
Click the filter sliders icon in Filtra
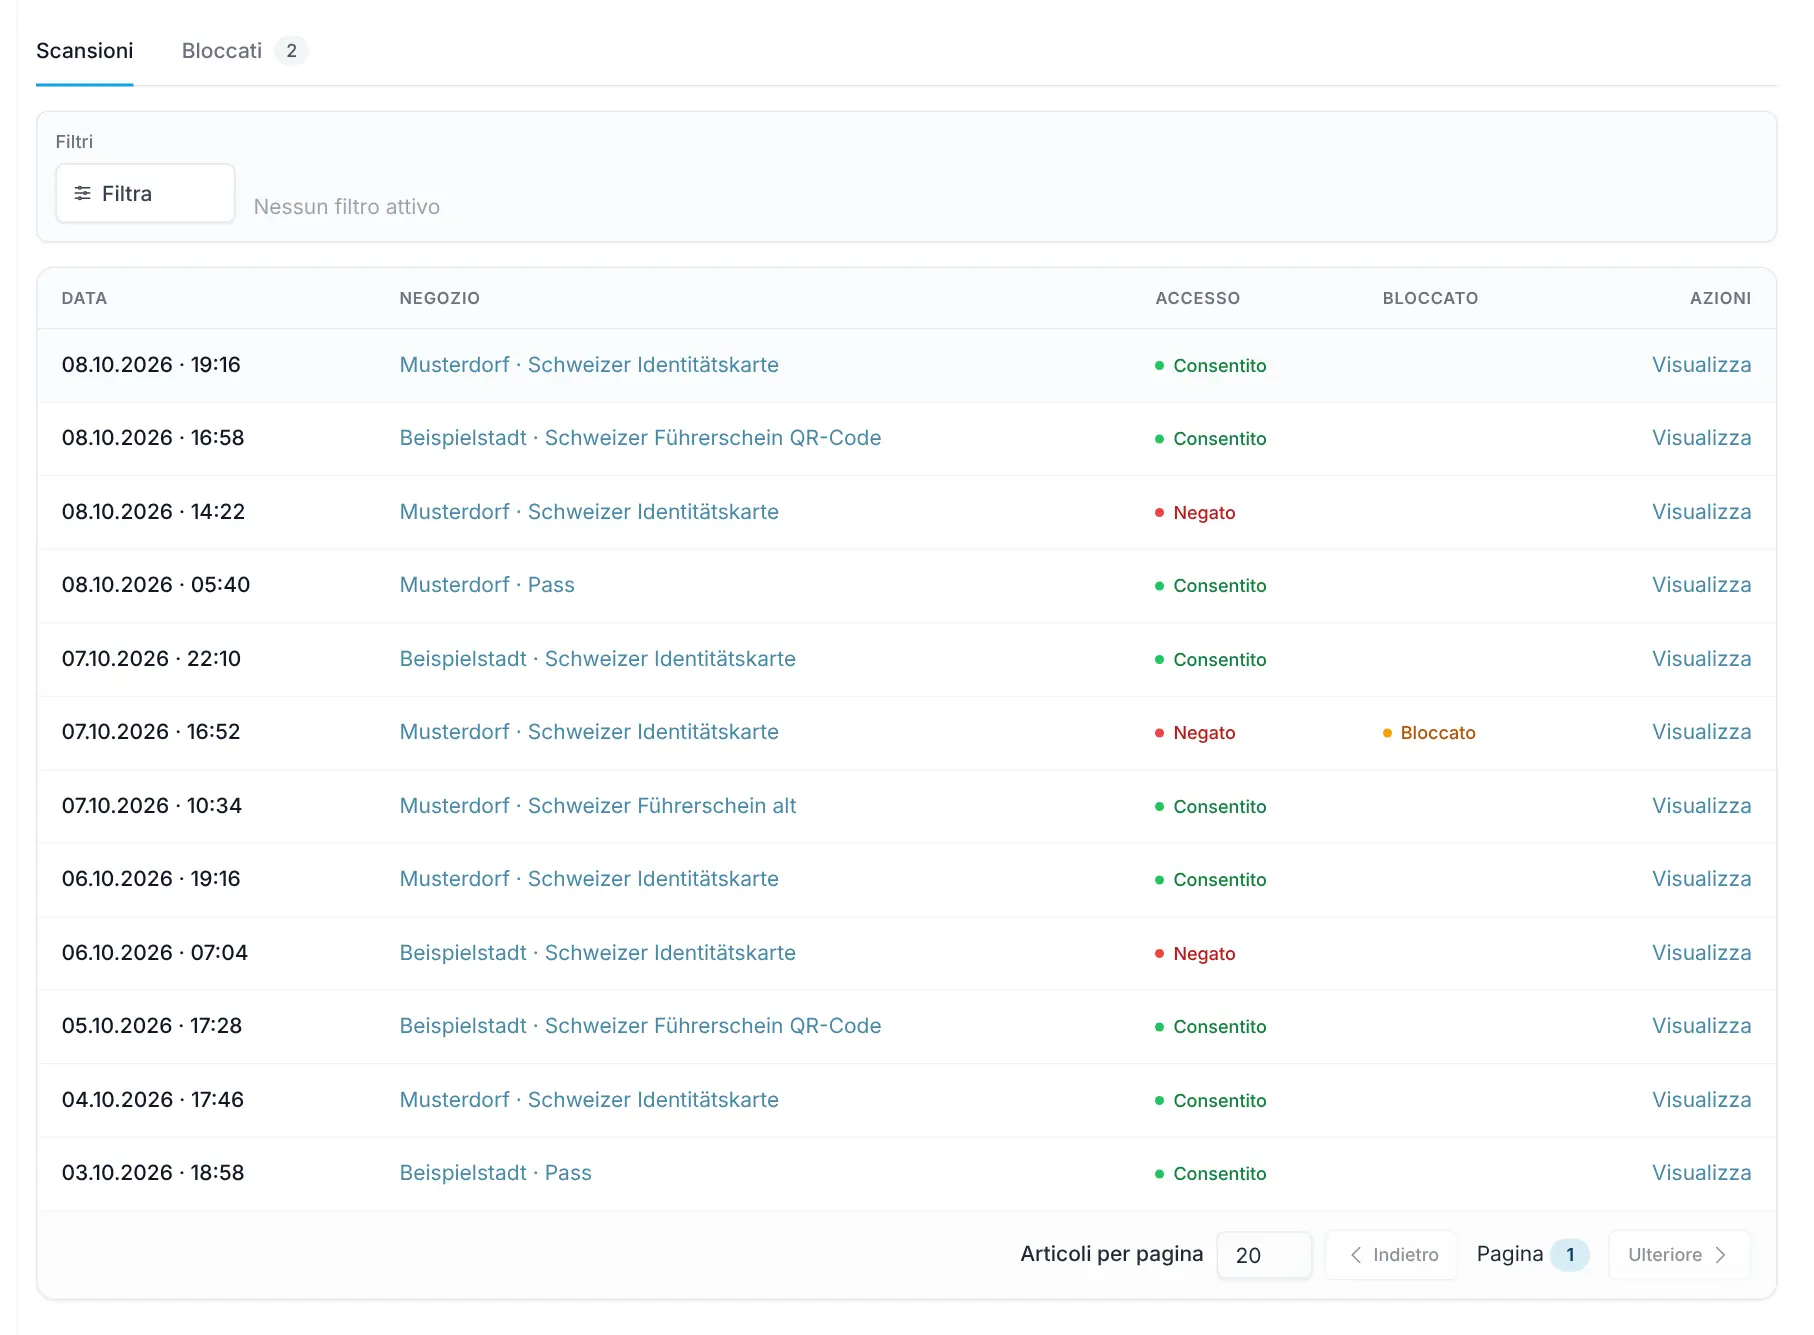click(83, 193)
